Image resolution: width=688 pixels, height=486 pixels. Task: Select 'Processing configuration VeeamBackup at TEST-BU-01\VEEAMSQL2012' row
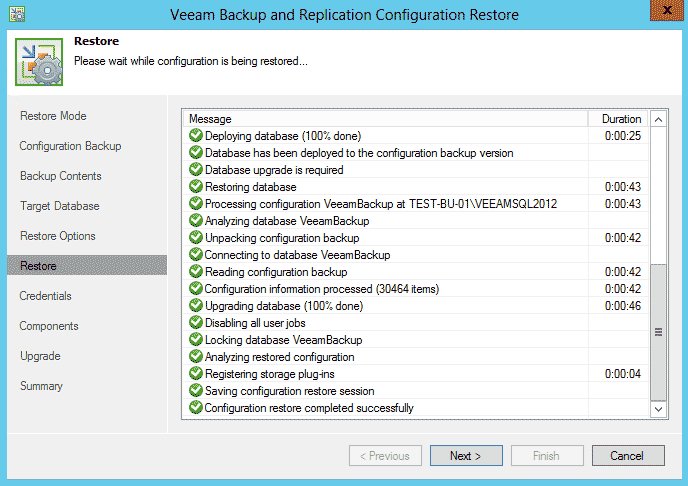[x=381, y=204]
